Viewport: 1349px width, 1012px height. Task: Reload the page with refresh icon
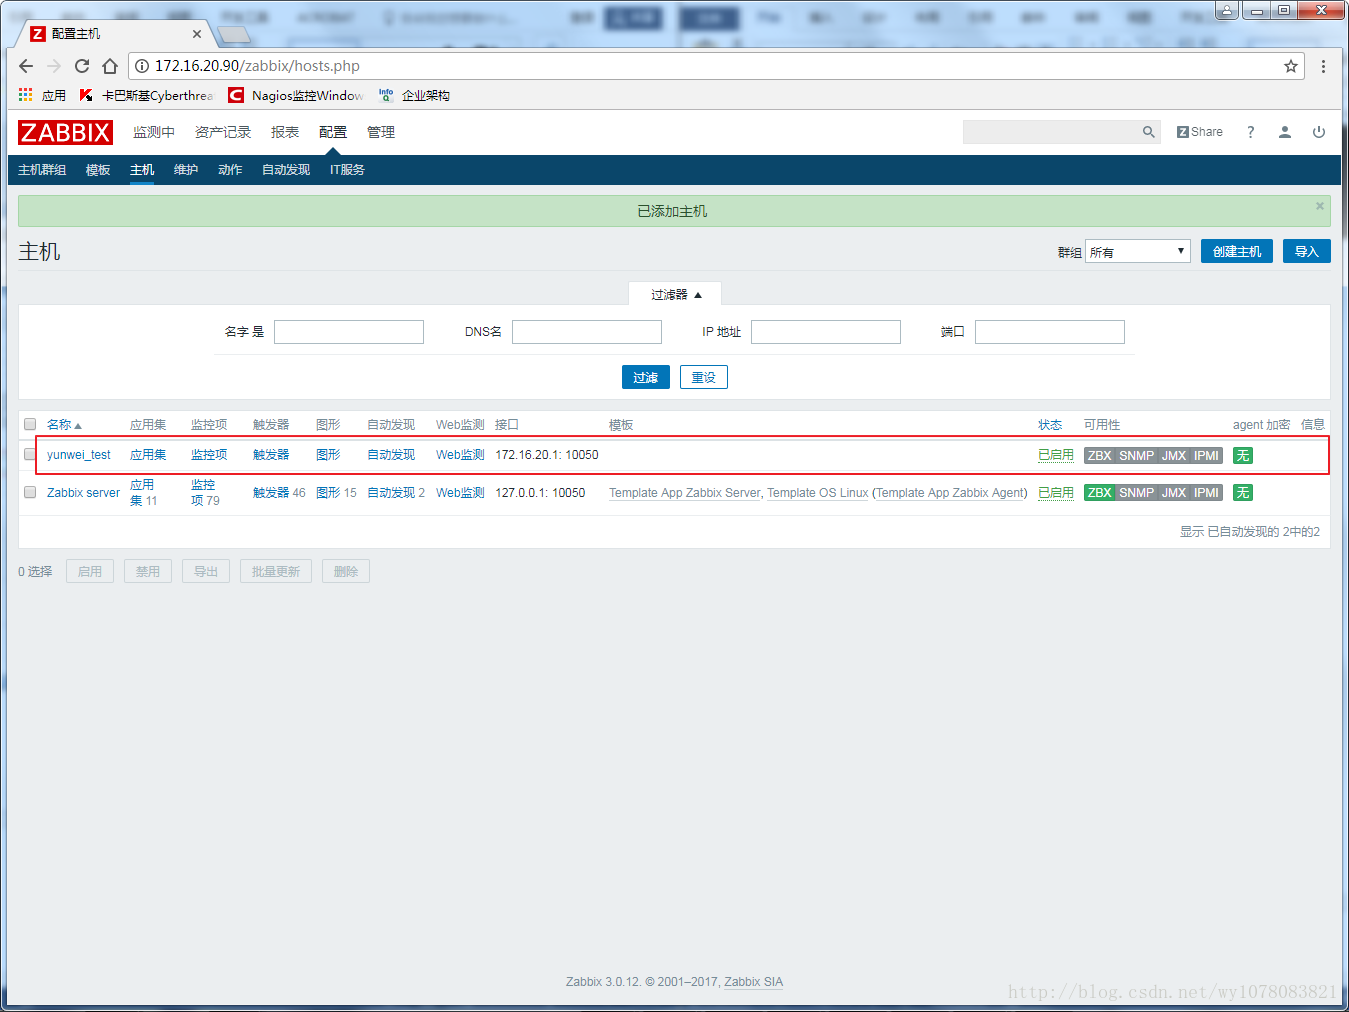pyautogui.click(x=82, y=66)
